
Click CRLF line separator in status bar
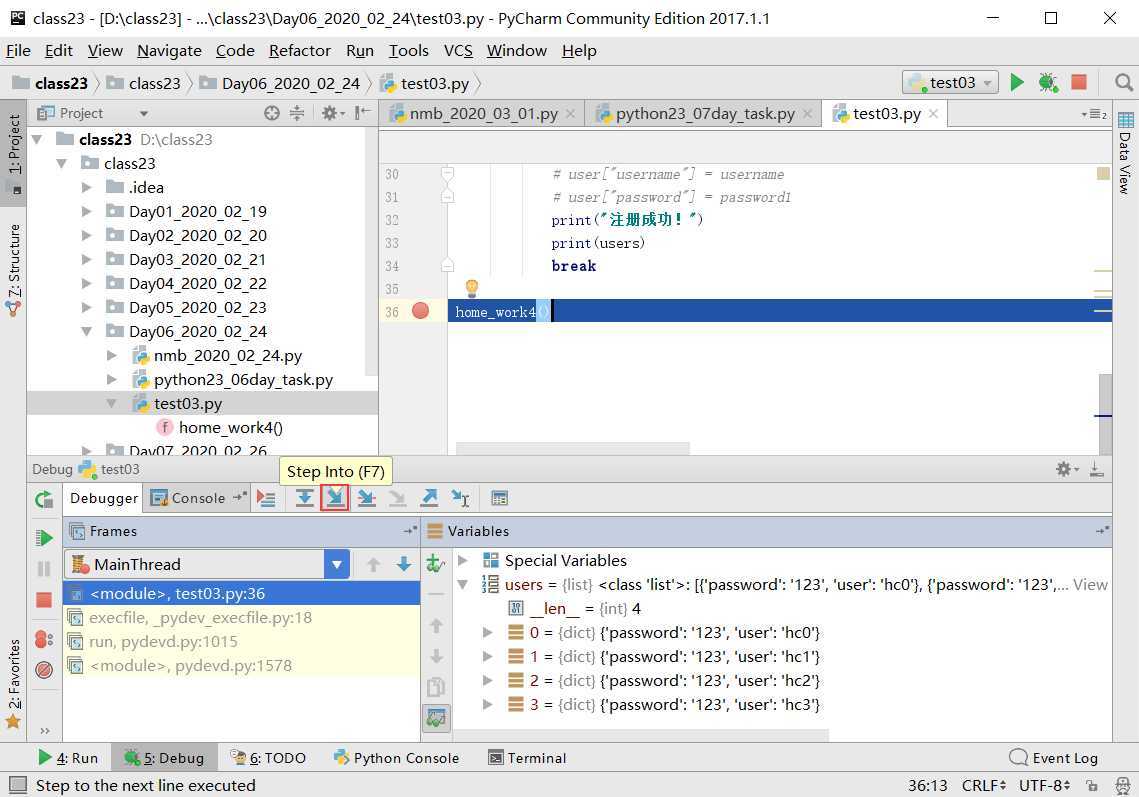tap(984, 785)
